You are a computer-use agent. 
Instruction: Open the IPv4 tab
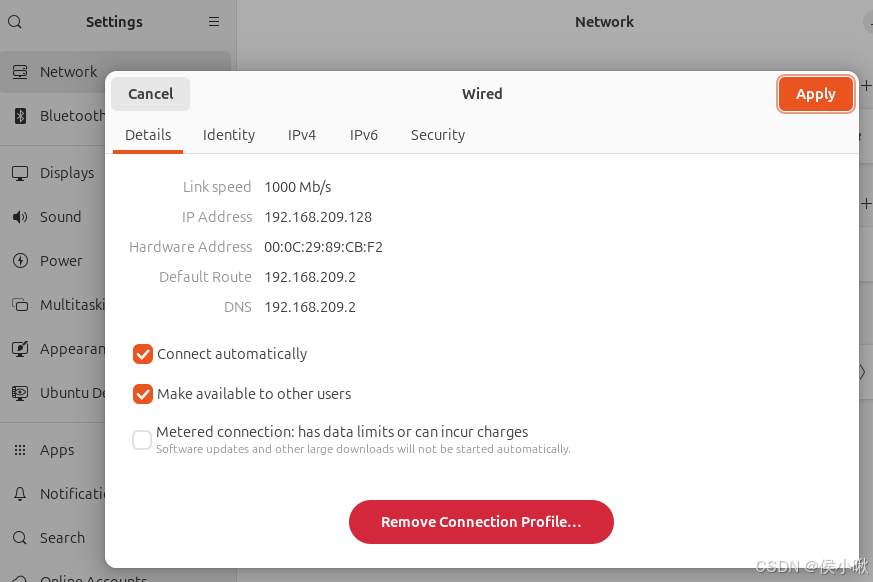click(x=302, y=135)
